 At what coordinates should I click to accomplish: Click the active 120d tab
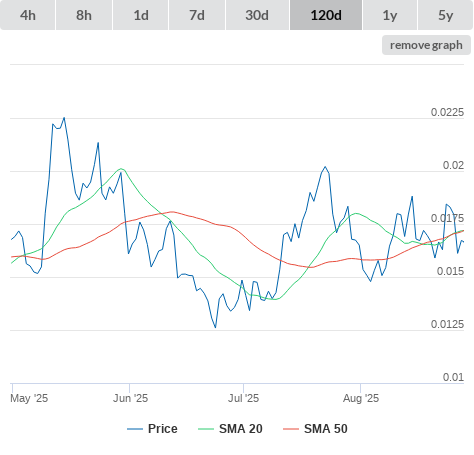click(326, 15)
